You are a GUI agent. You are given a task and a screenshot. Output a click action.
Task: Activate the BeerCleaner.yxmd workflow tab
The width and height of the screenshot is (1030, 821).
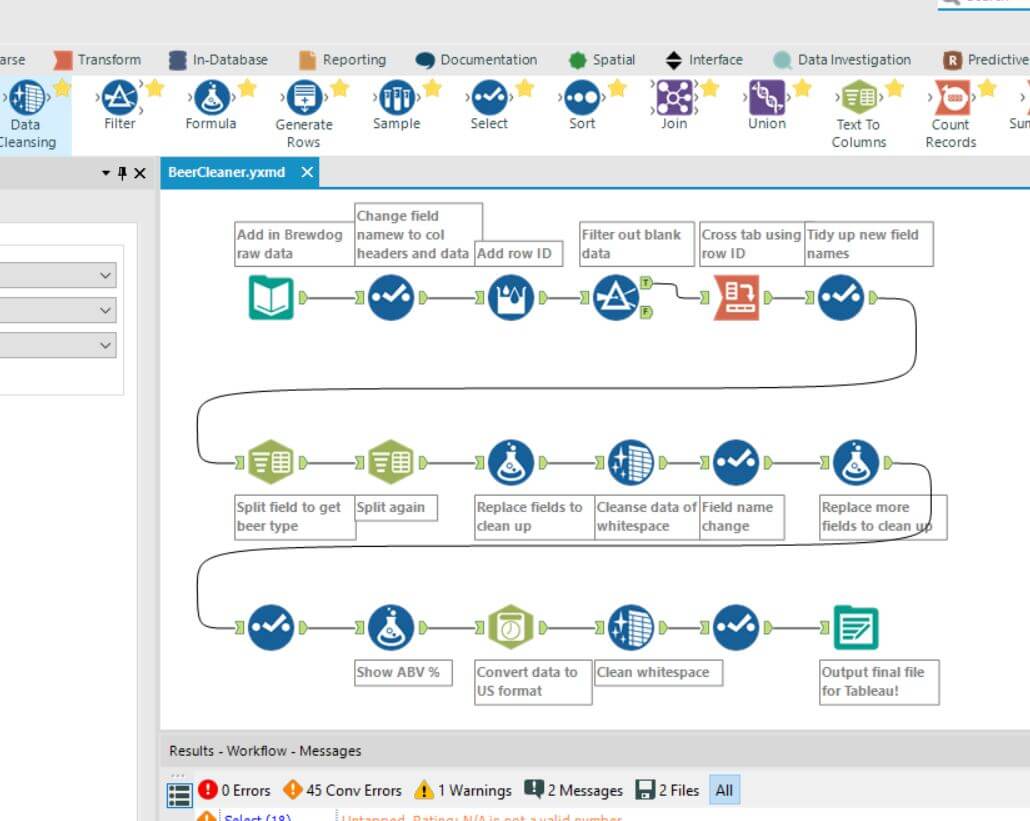point(227,172)
